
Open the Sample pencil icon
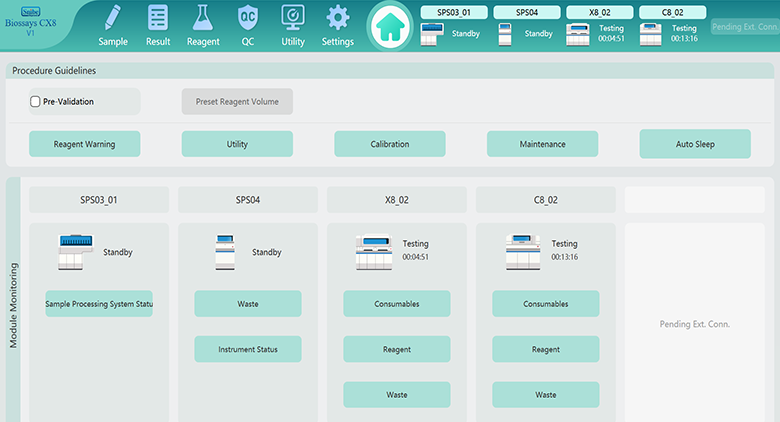tap(112, 19)
